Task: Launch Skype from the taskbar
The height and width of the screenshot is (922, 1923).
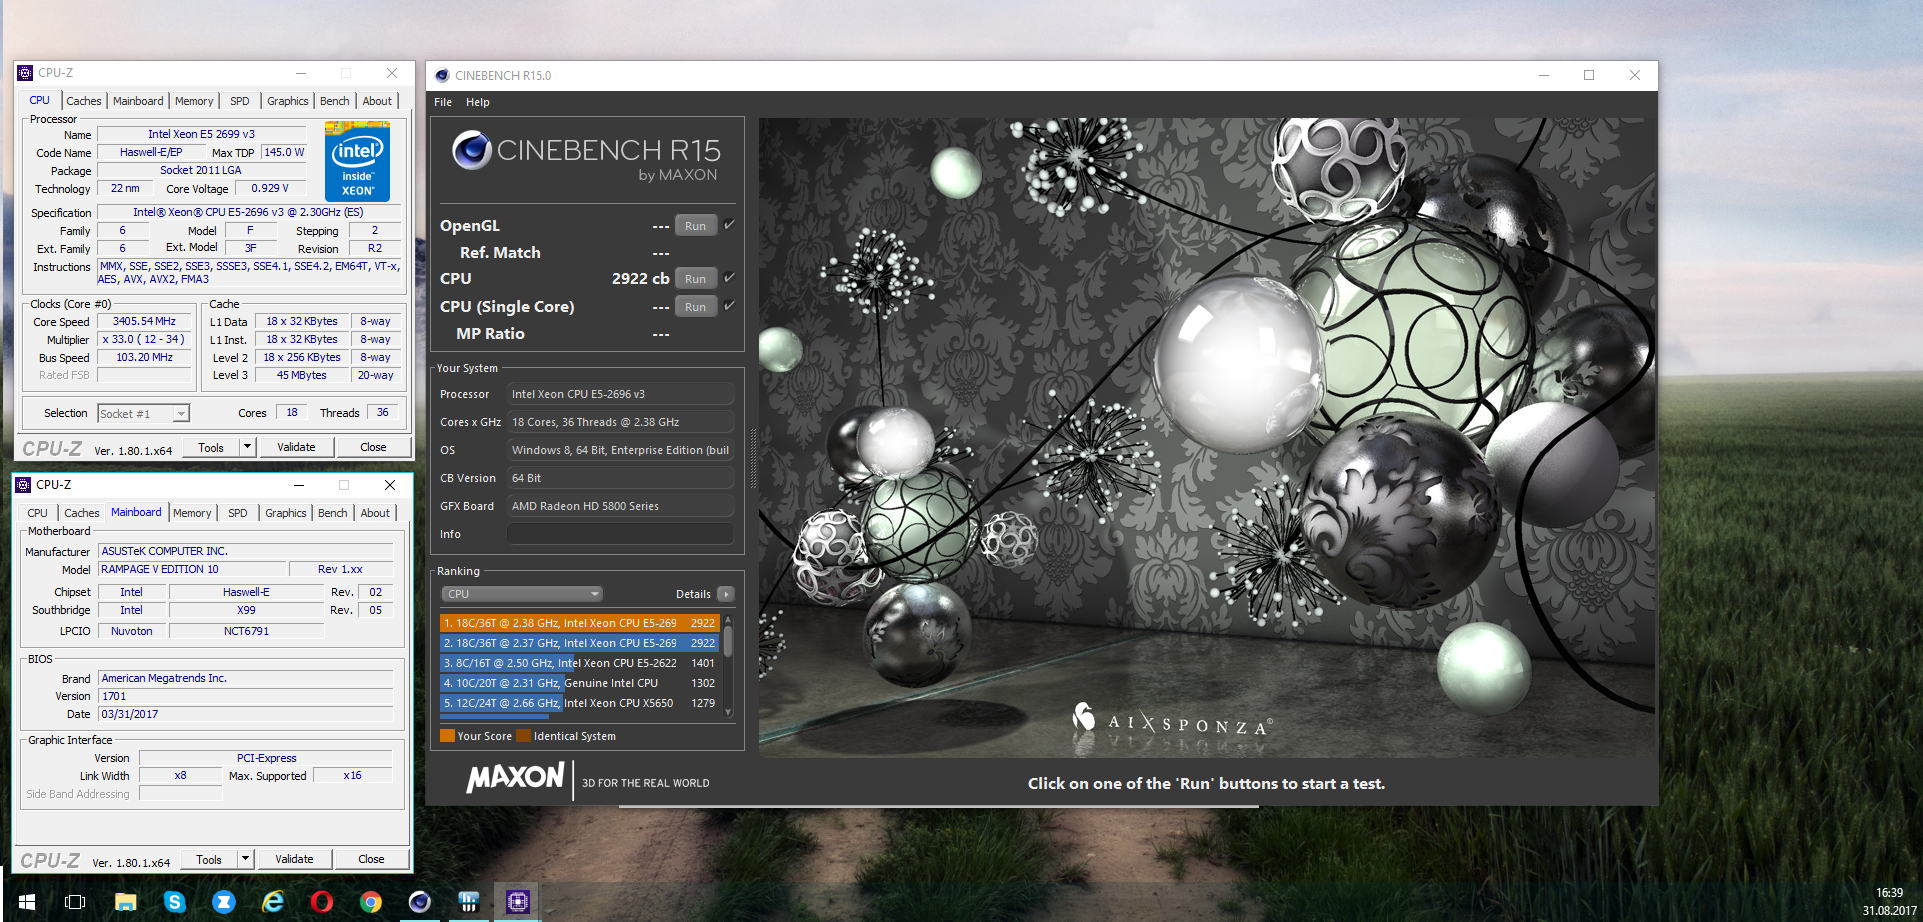Action: point(174,902)
